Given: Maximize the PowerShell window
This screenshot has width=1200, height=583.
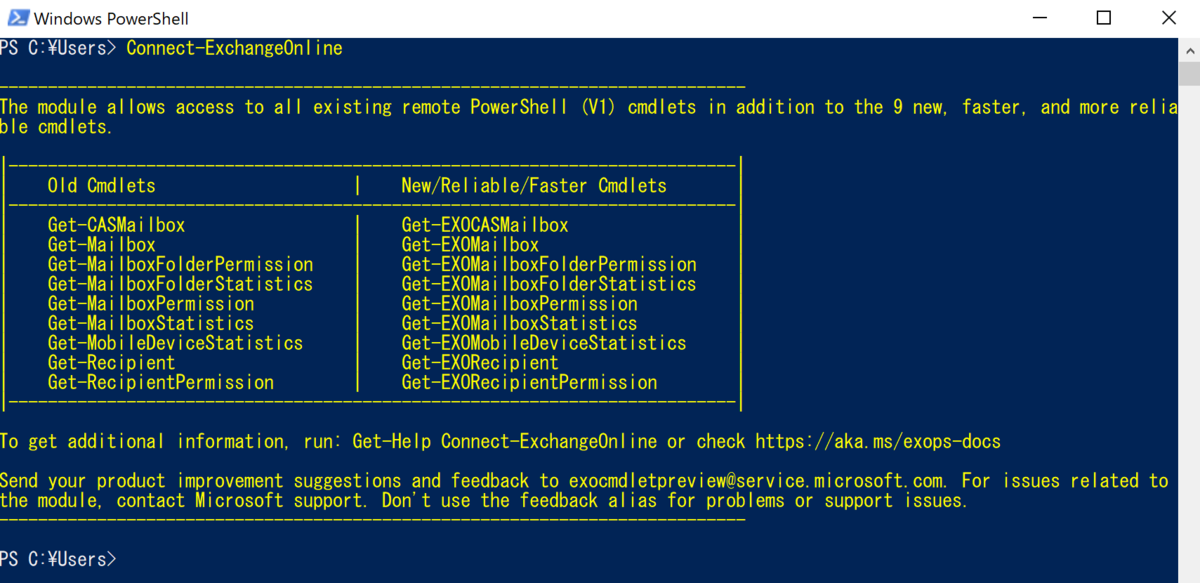Looking at the screenshot, I should [x=1103, y=18].
